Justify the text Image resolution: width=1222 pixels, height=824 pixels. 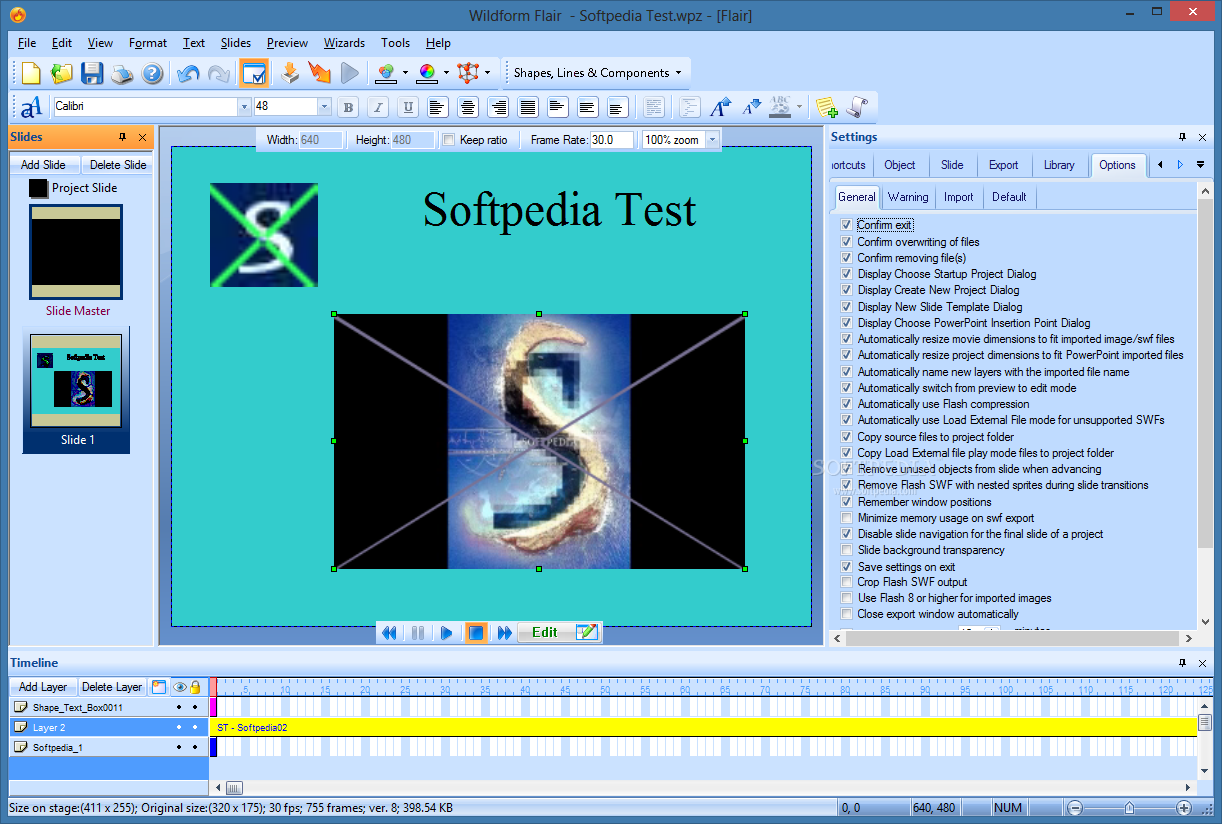[528, 107]
